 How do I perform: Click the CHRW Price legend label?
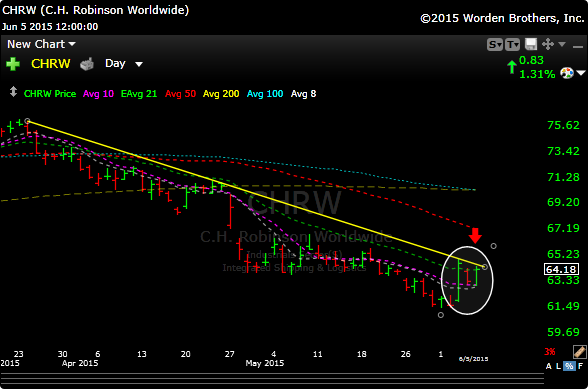point(50,94)
